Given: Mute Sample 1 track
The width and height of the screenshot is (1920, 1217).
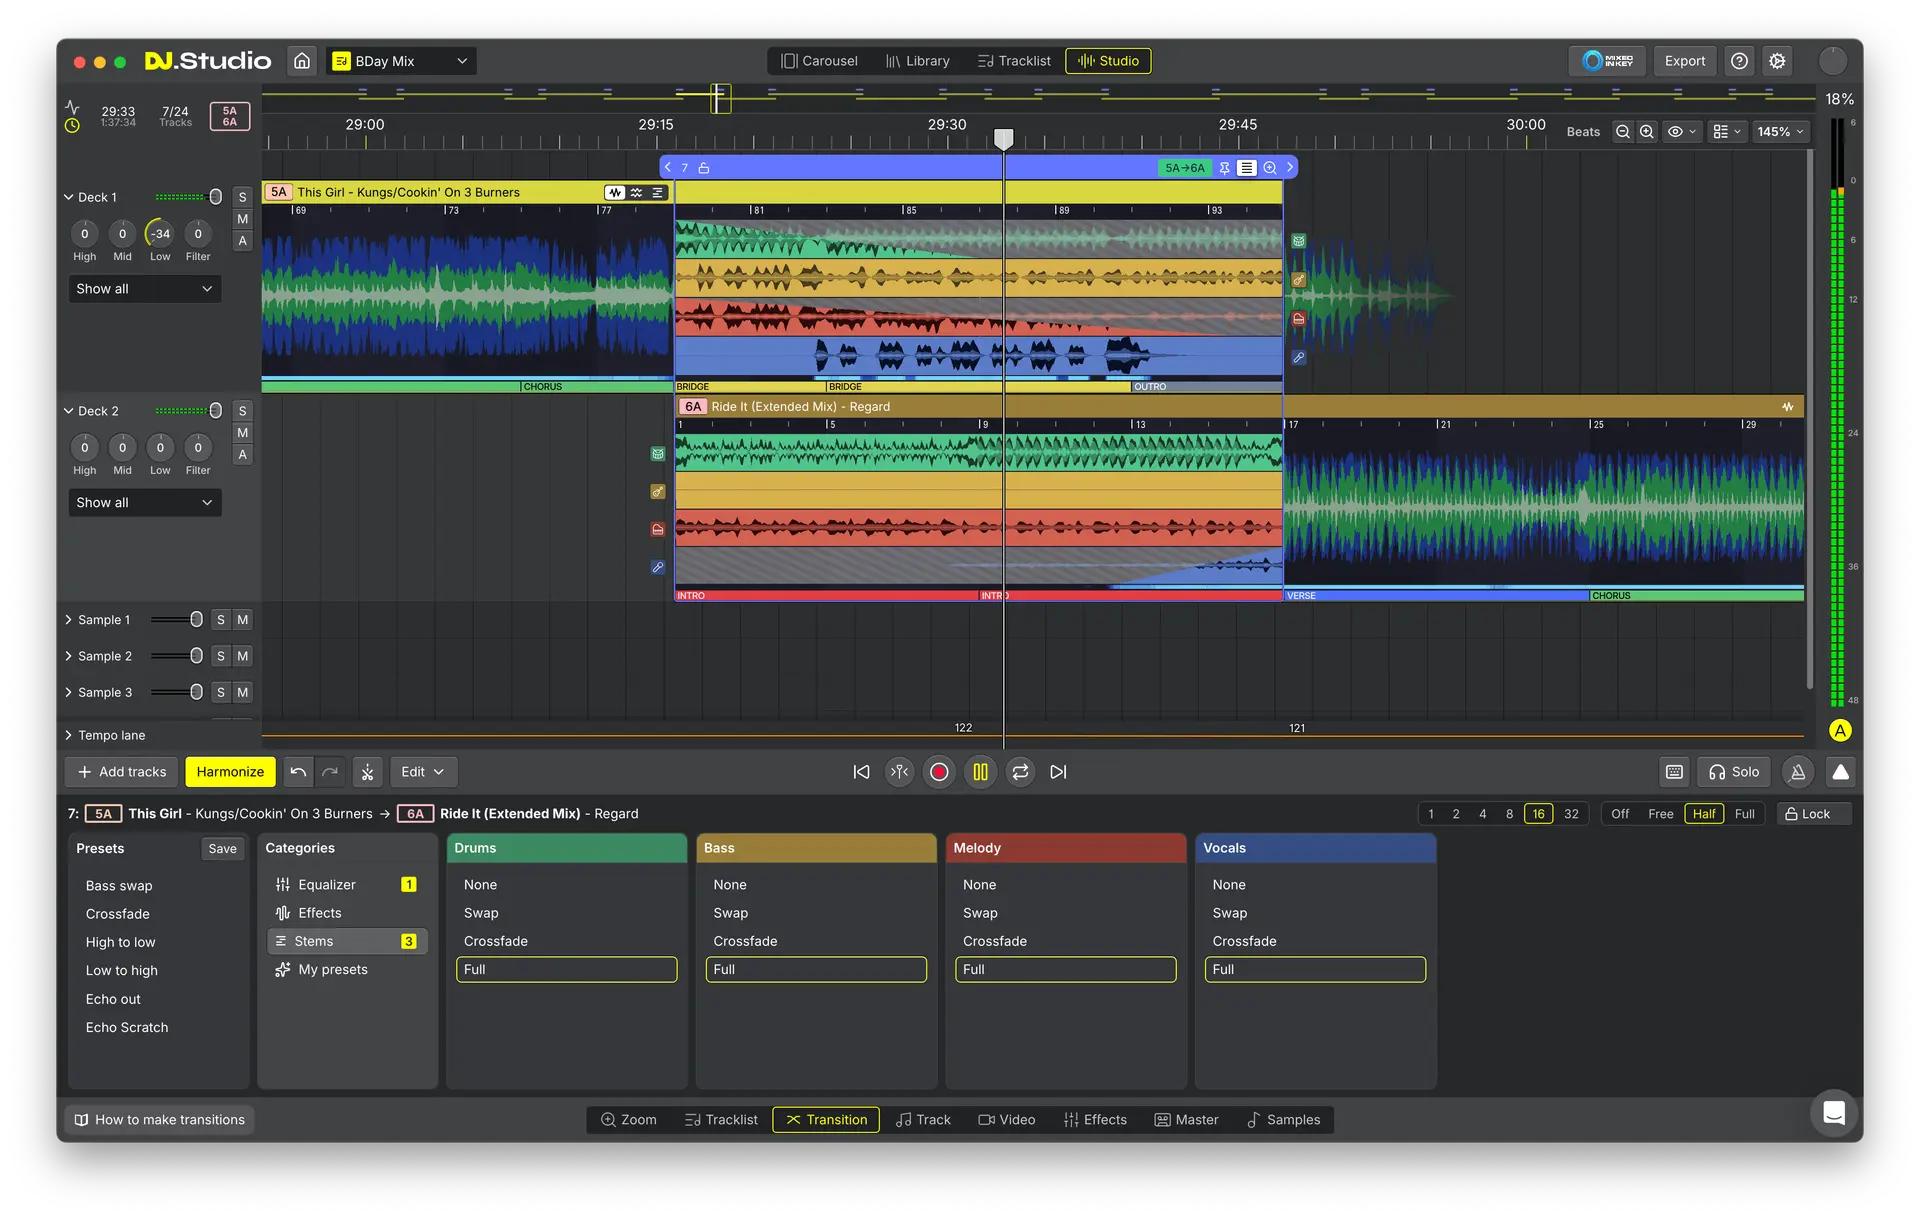Looking at the screenshot, I should (x=242, y=620).
